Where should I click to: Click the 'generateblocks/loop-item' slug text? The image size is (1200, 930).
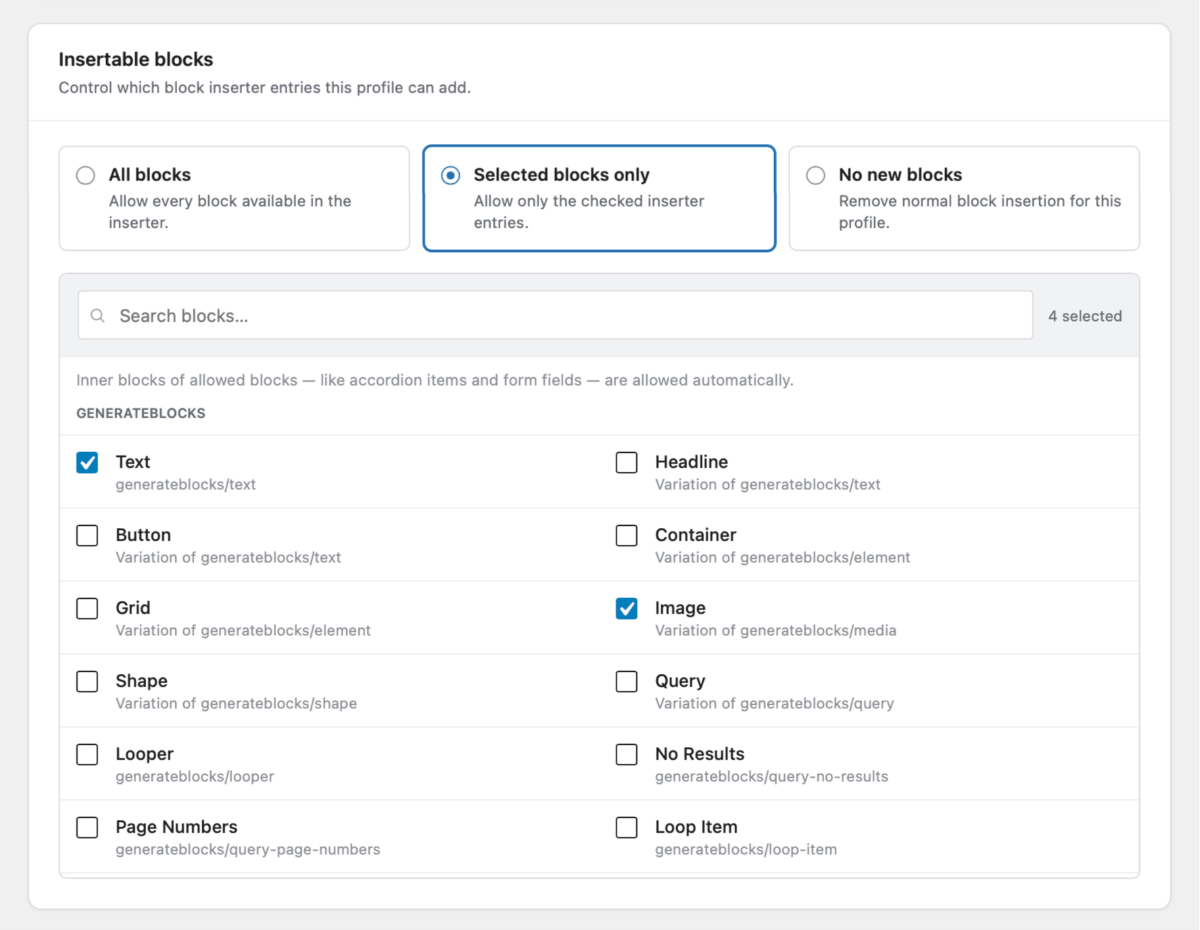point(746,850)
